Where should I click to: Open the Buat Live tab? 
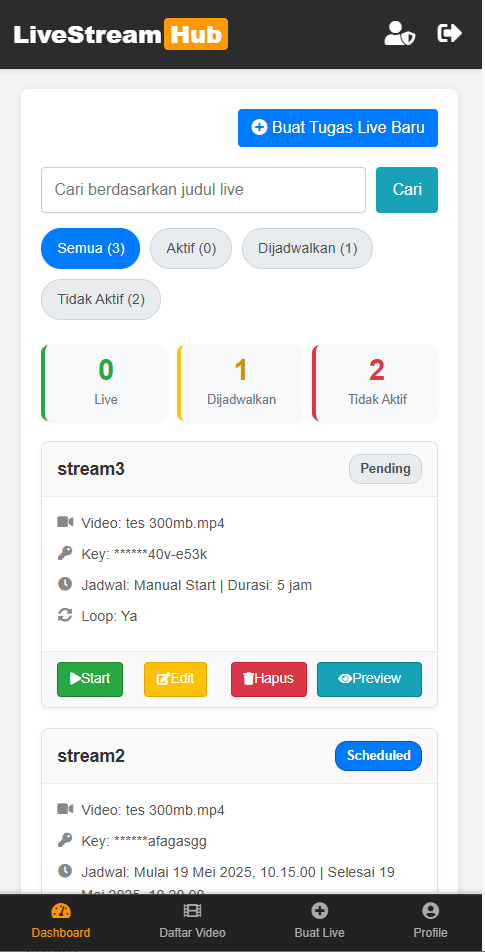click(x=319, y=922)
